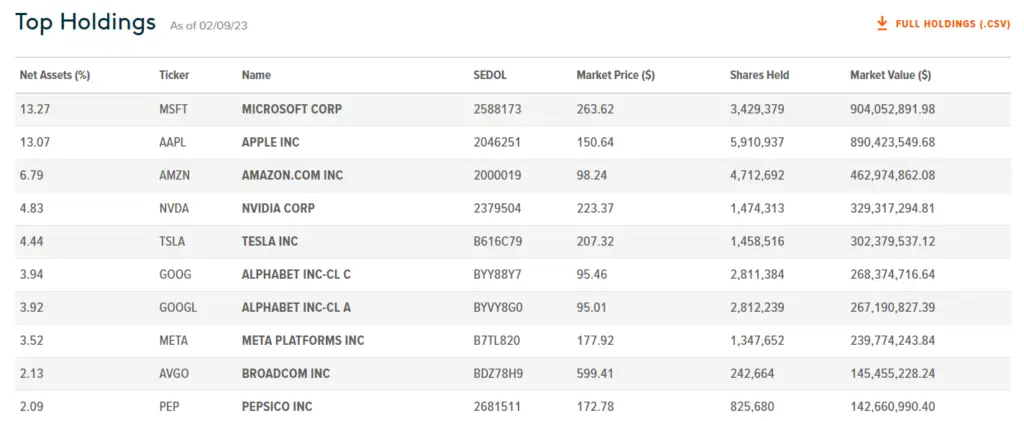The width and height of the screenshot is (1024, 421).
Task: Select META PLATFORMS INC row
Action: coord(512,341)
